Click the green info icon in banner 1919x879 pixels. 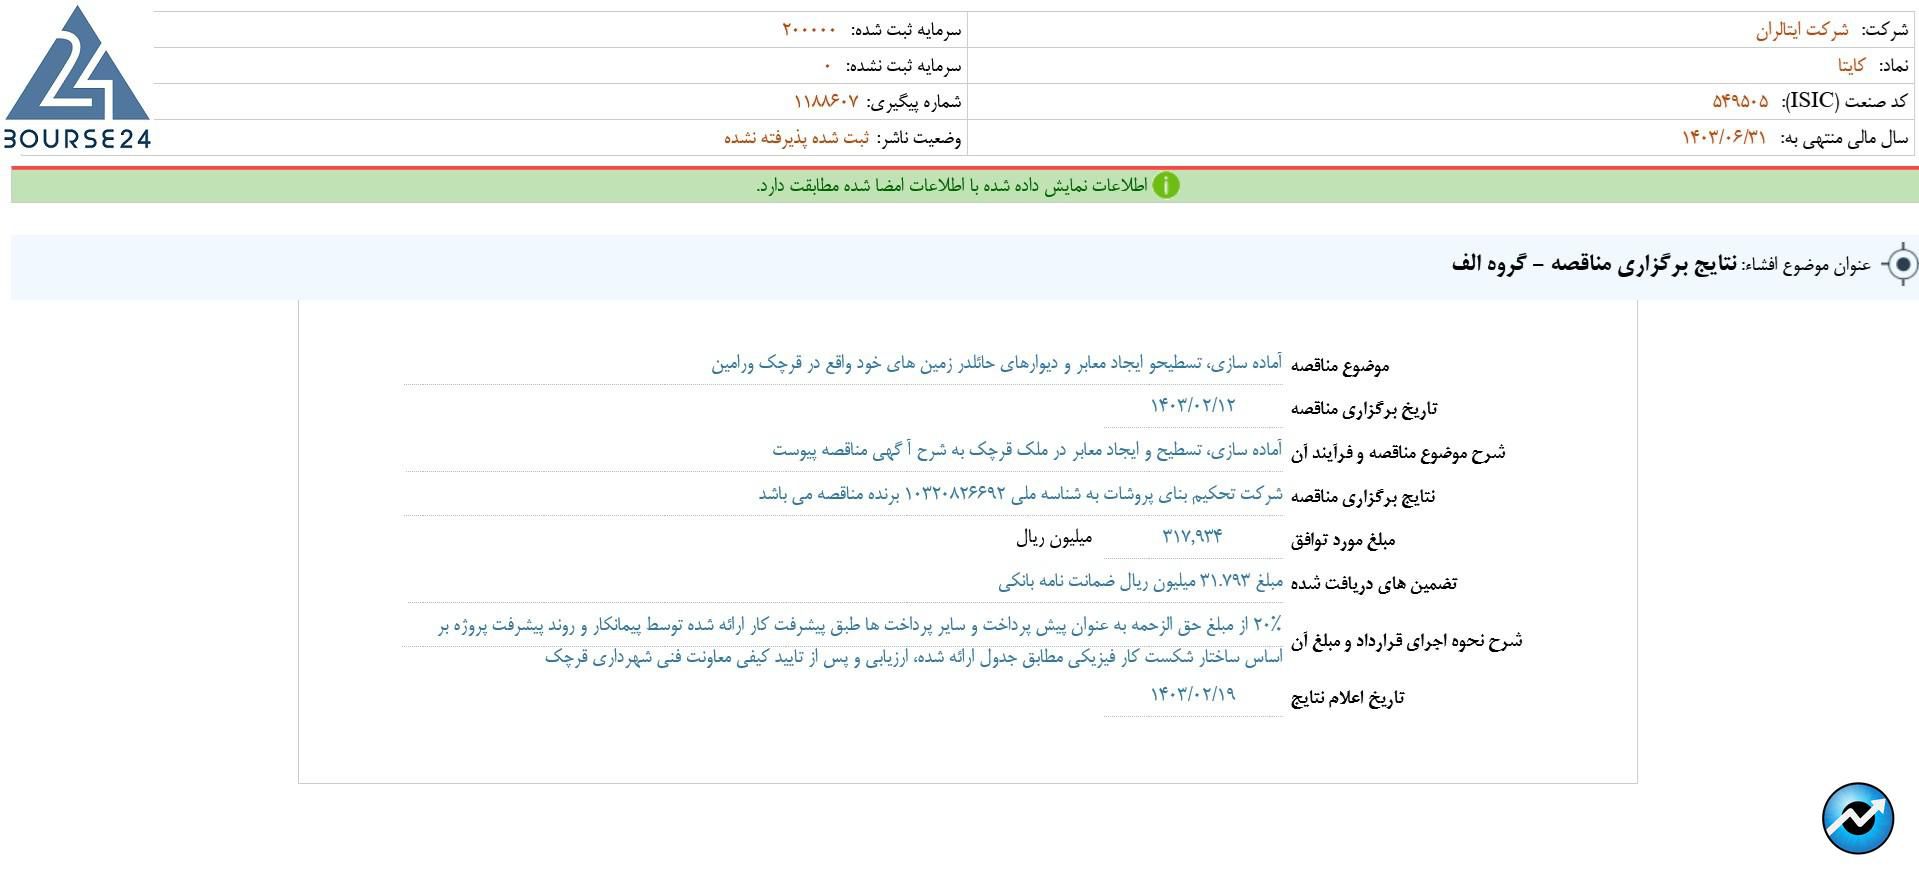1166,186
